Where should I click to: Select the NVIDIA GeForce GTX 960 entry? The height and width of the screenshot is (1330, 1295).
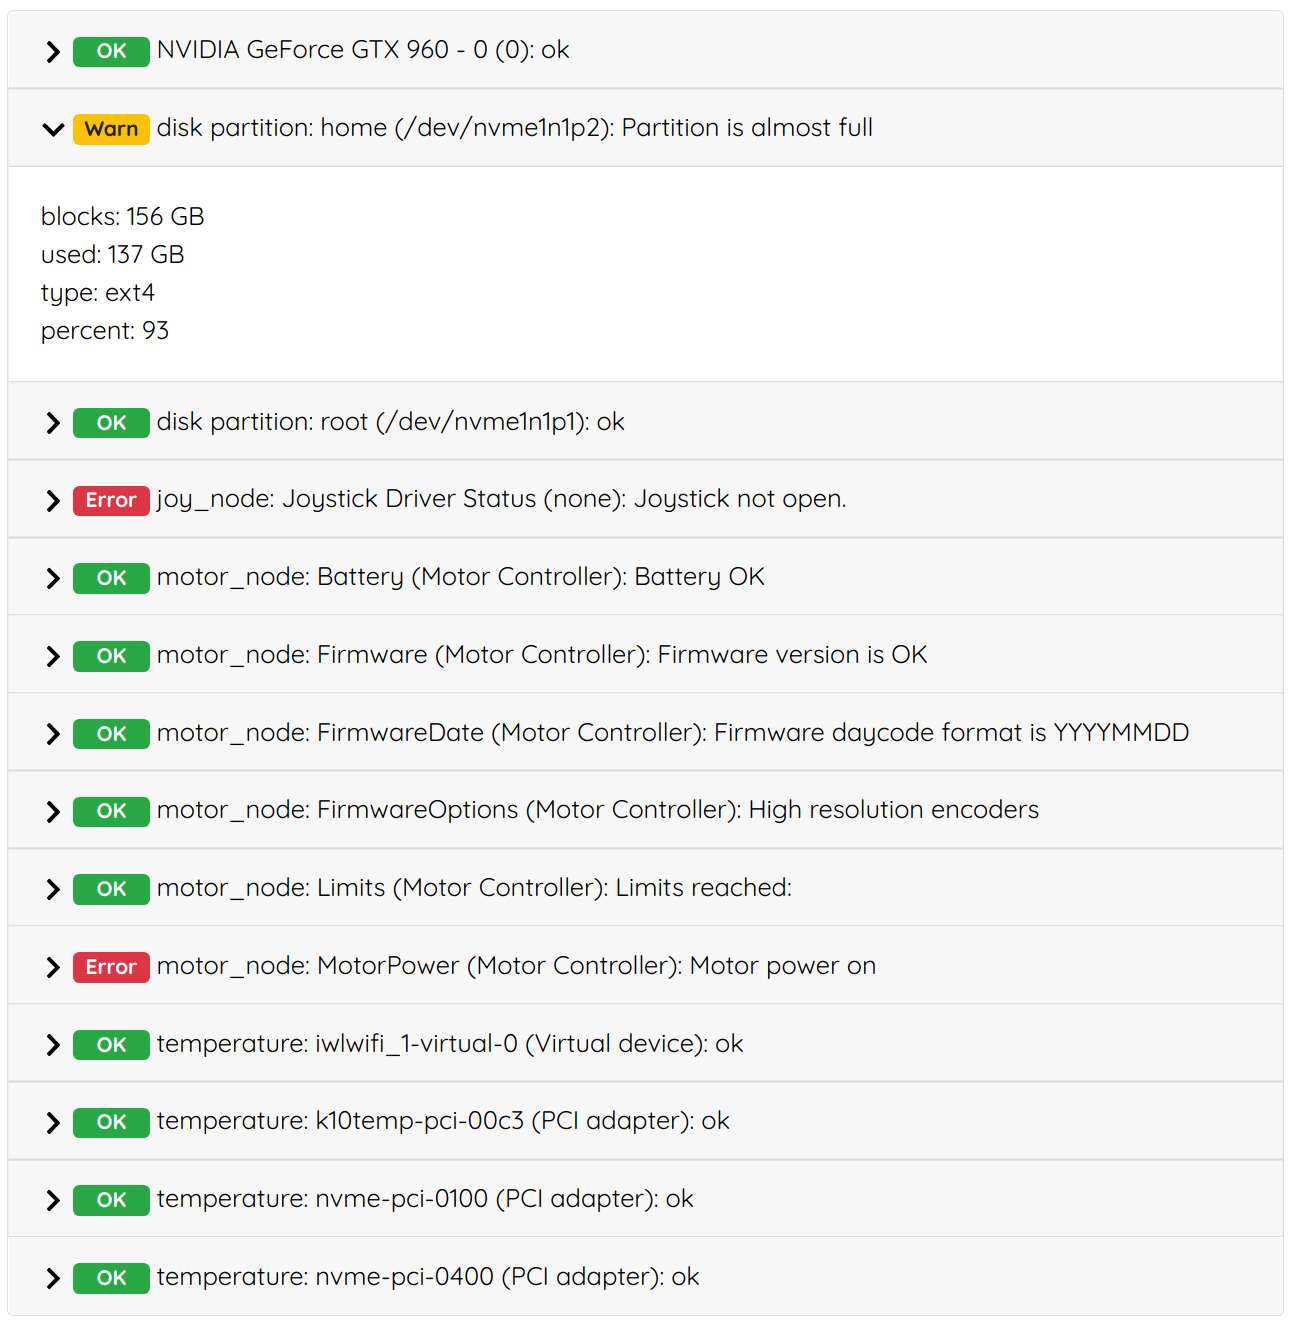(x=360, y=51)
